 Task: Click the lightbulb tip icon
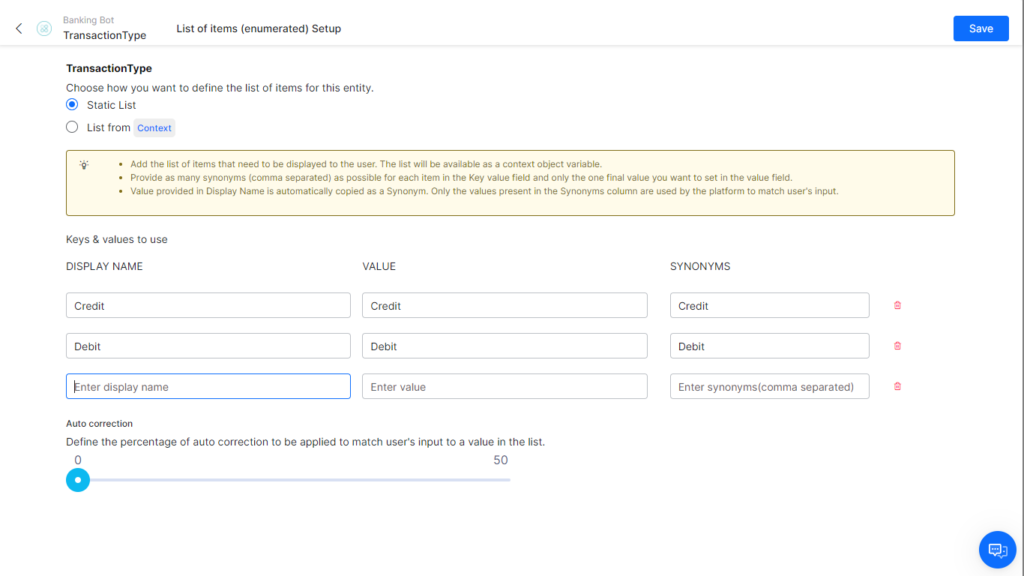[83, 165]
